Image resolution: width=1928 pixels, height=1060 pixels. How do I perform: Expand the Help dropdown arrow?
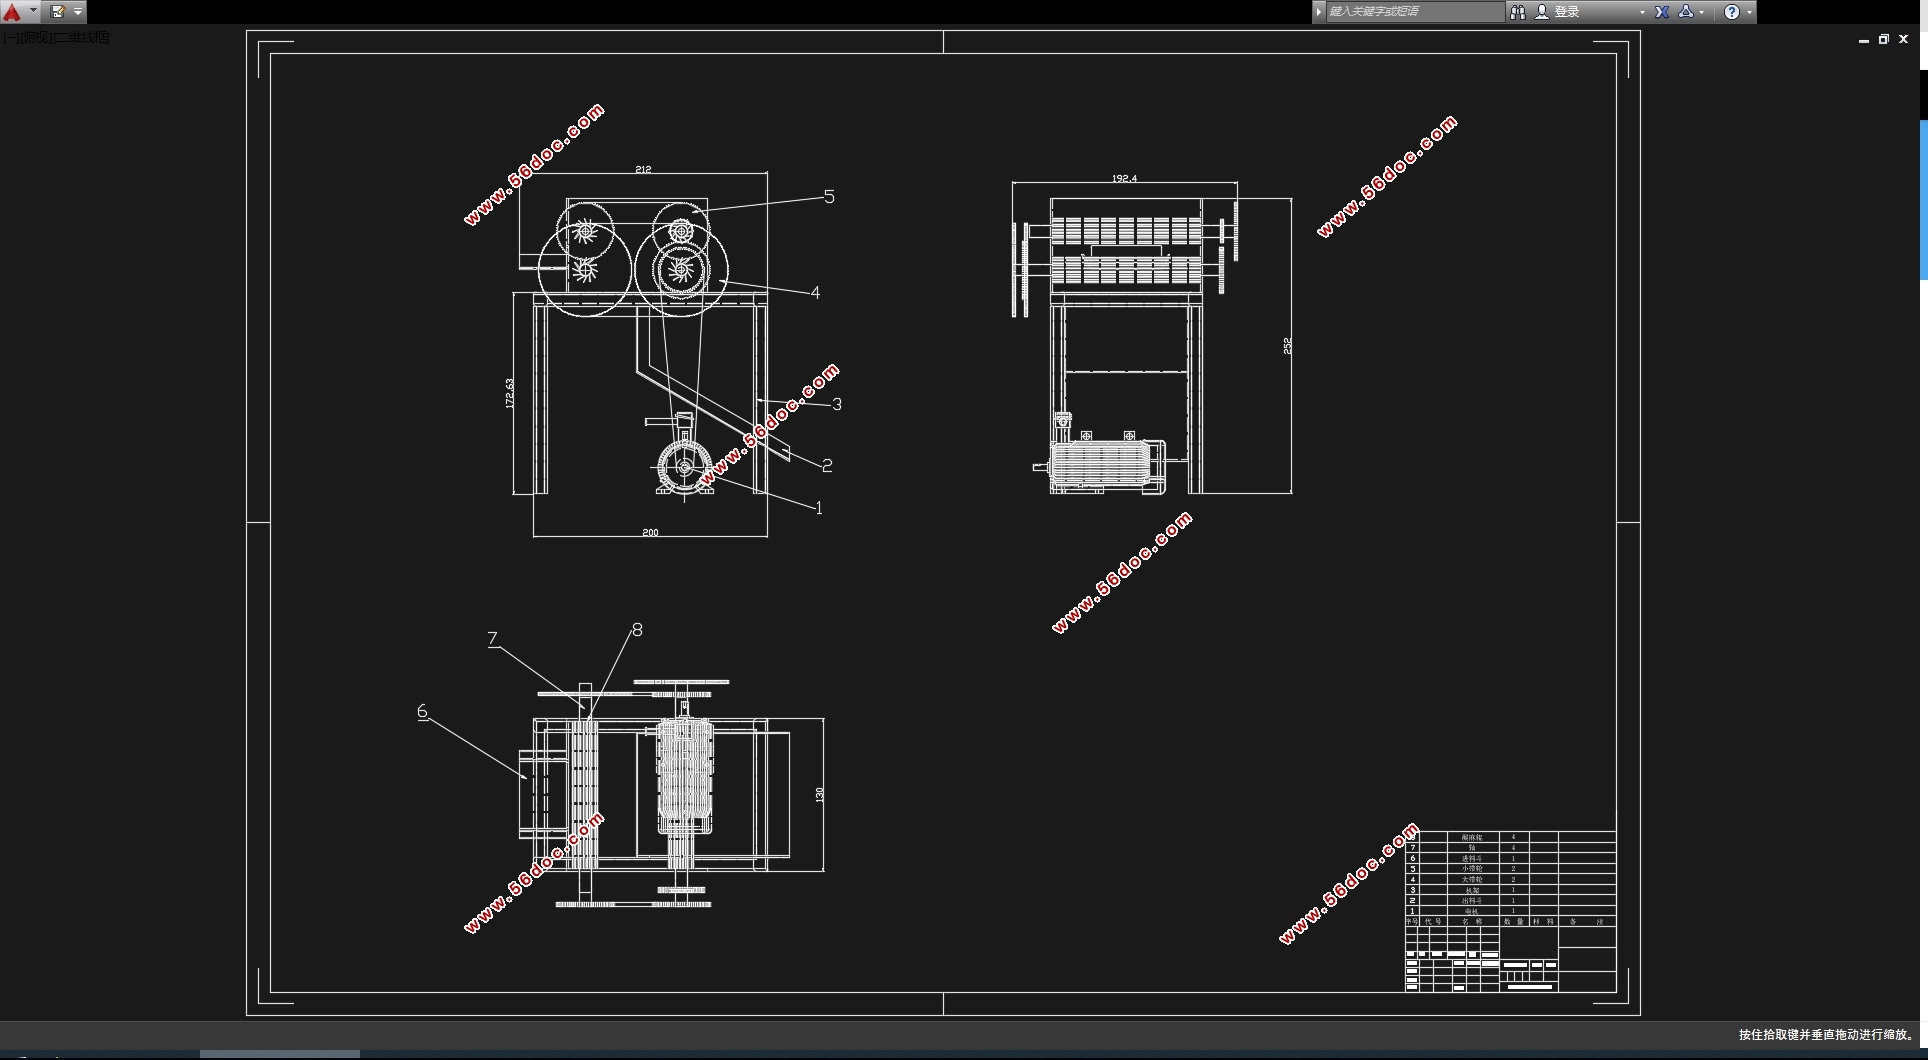pos(1749,12)
